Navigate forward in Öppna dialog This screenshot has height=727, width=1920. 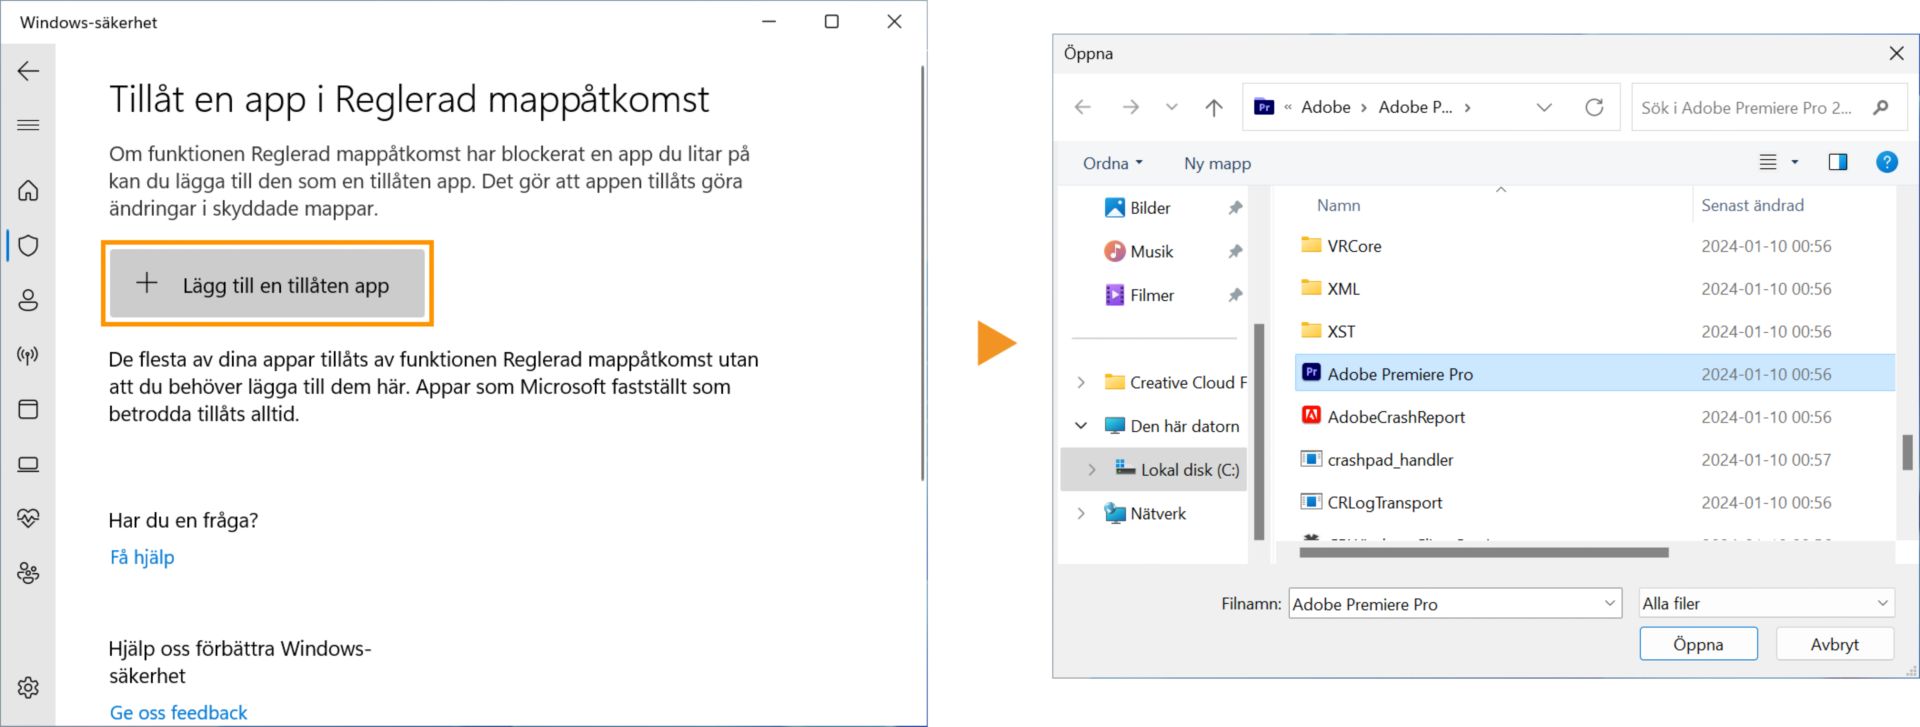tap(1131, 107)
